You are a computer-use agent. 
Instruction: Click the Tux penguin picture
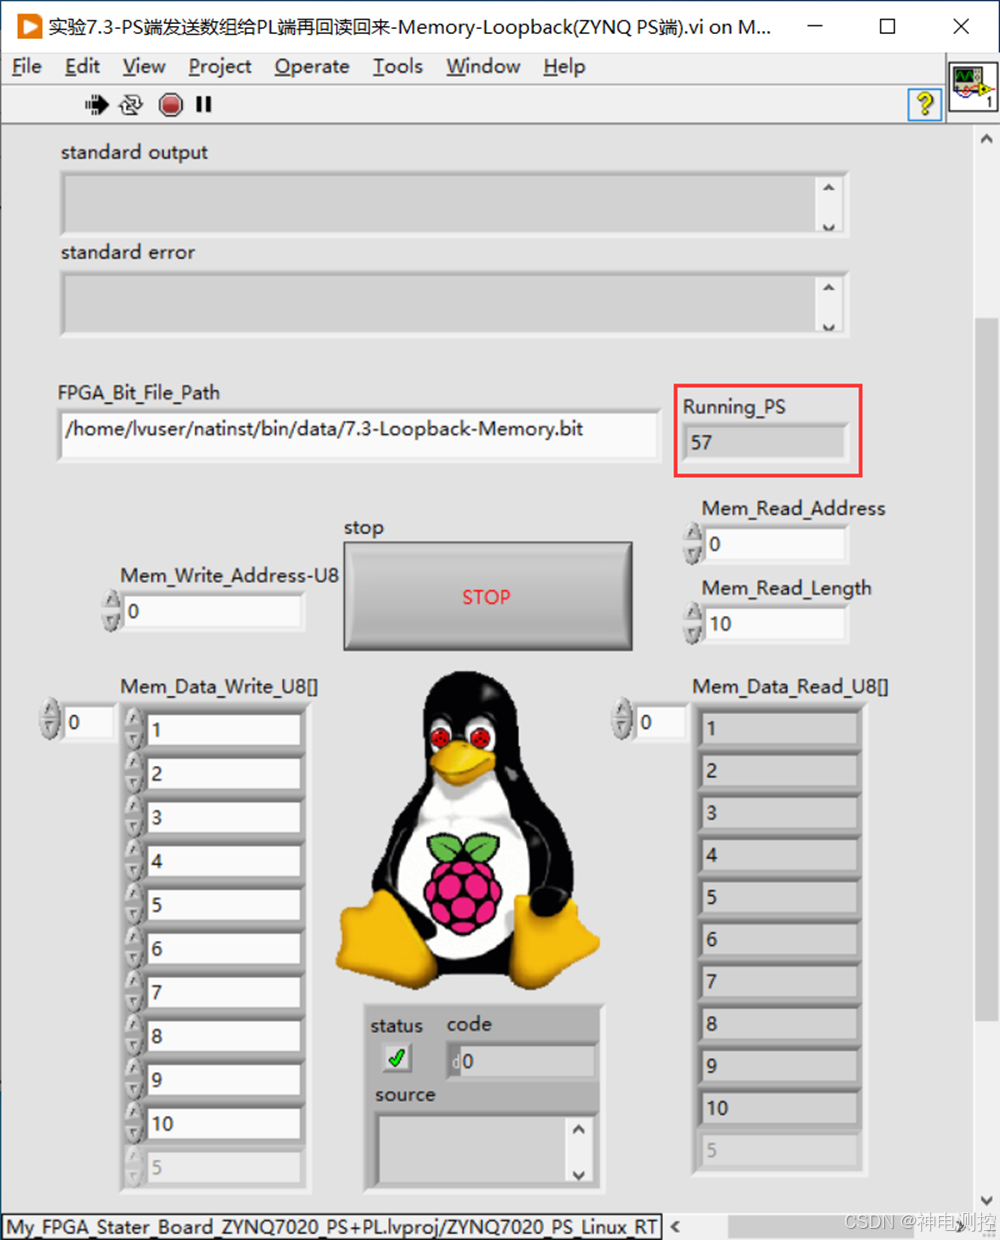click(467, 831)
